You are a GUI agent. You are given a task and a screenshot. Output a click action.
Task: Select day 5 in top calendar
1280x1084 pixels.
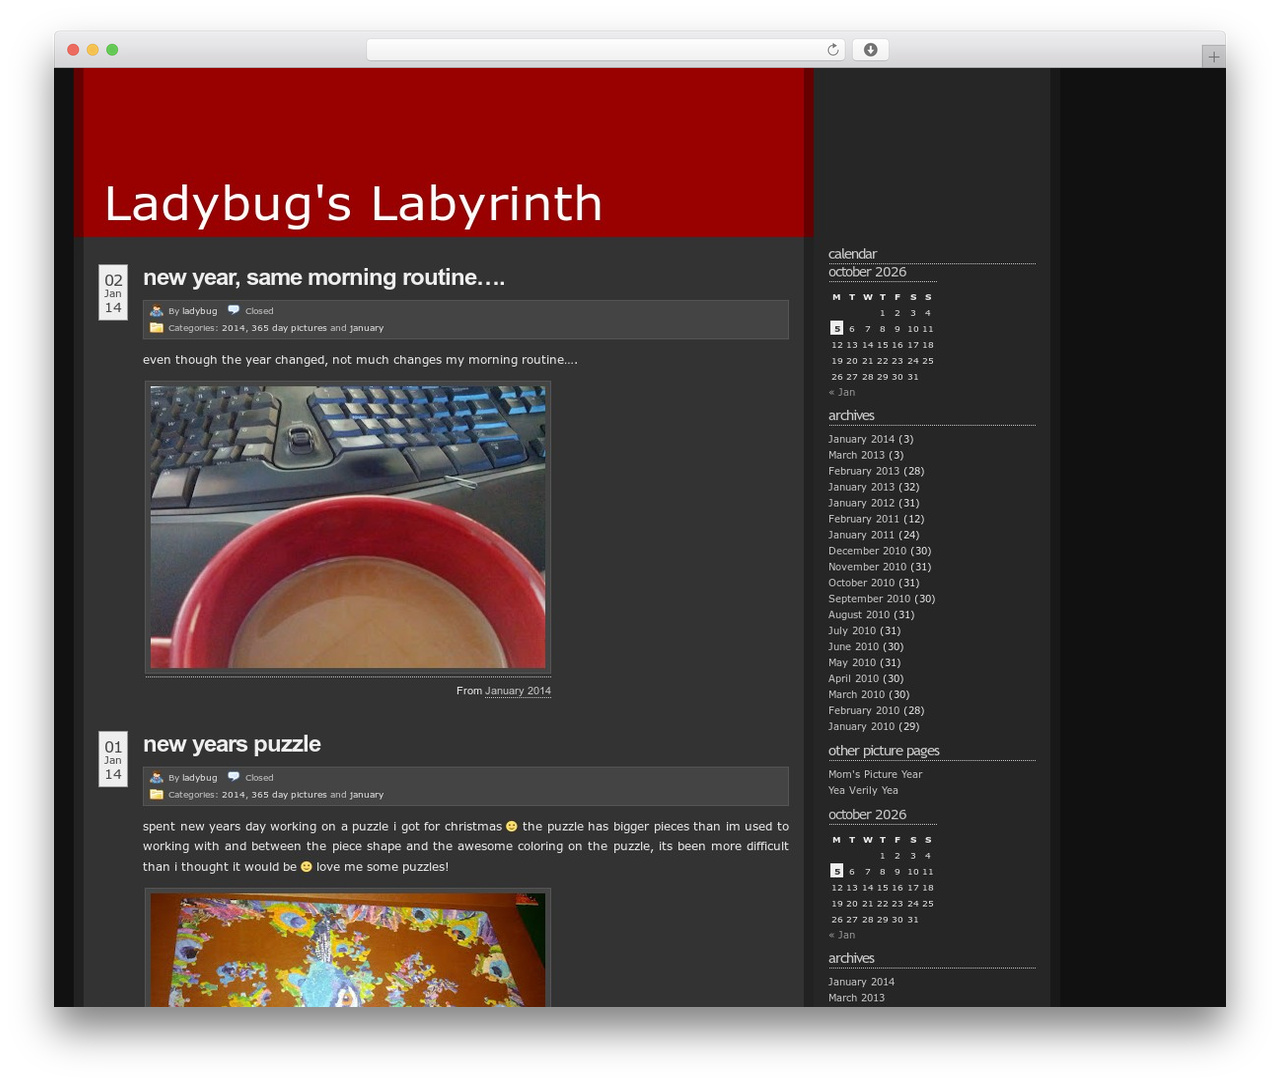(837, 328)
